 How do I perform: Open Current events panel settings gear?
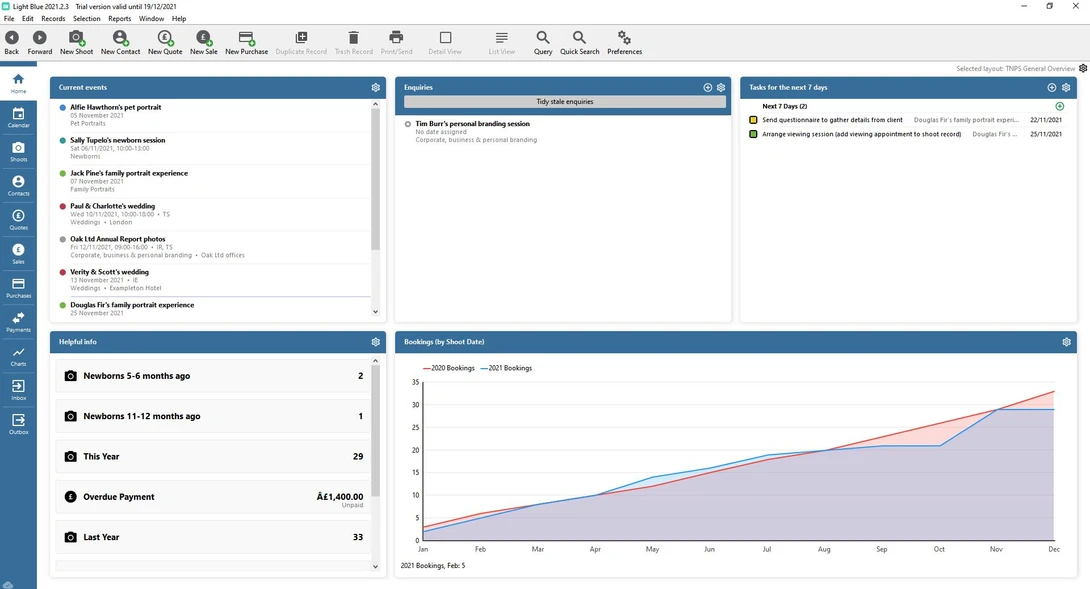pos(375,88)
